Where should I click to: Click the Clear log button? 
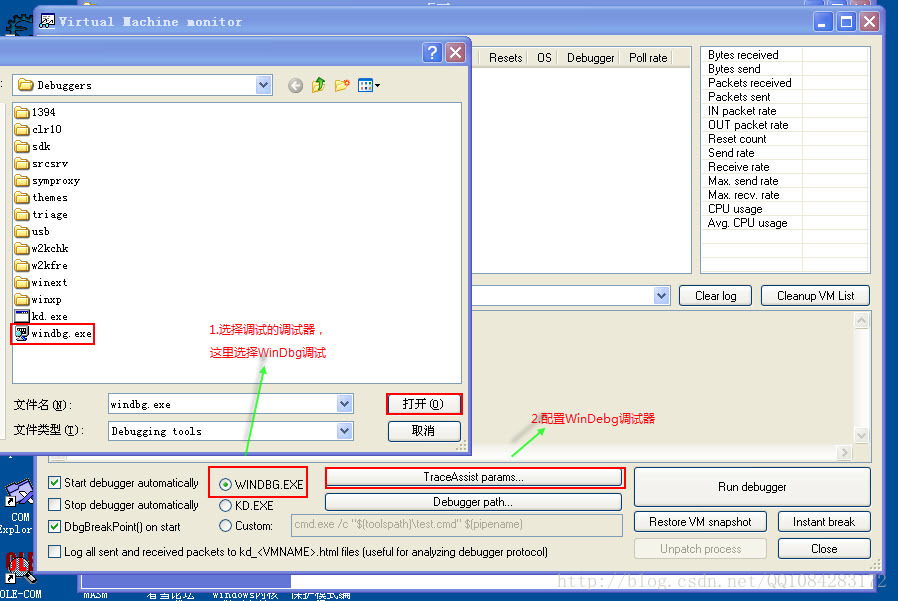(715, 296)
